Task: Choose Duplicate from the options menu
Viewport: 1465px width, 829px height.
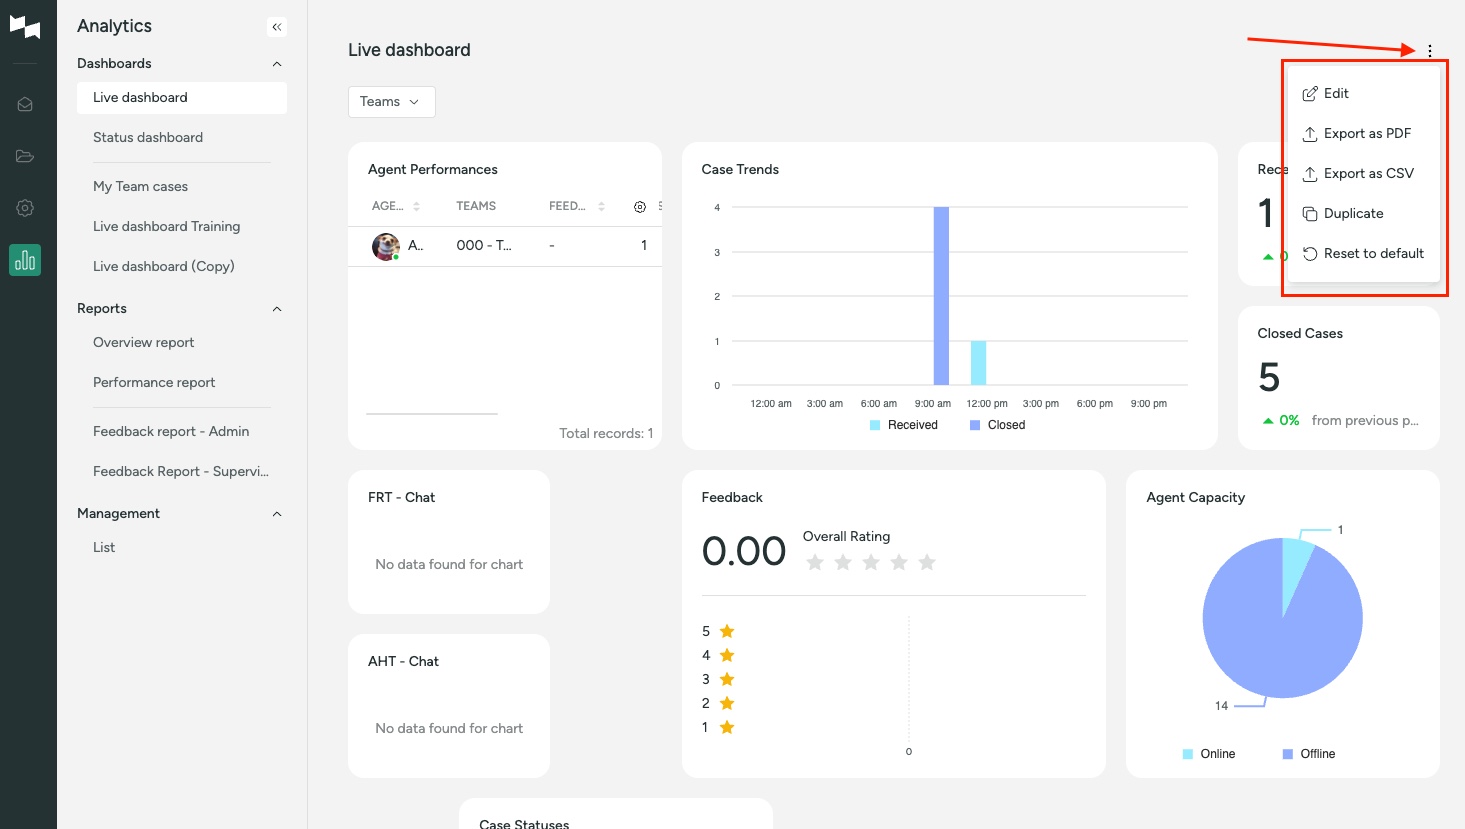Action: pos(1364,214)
